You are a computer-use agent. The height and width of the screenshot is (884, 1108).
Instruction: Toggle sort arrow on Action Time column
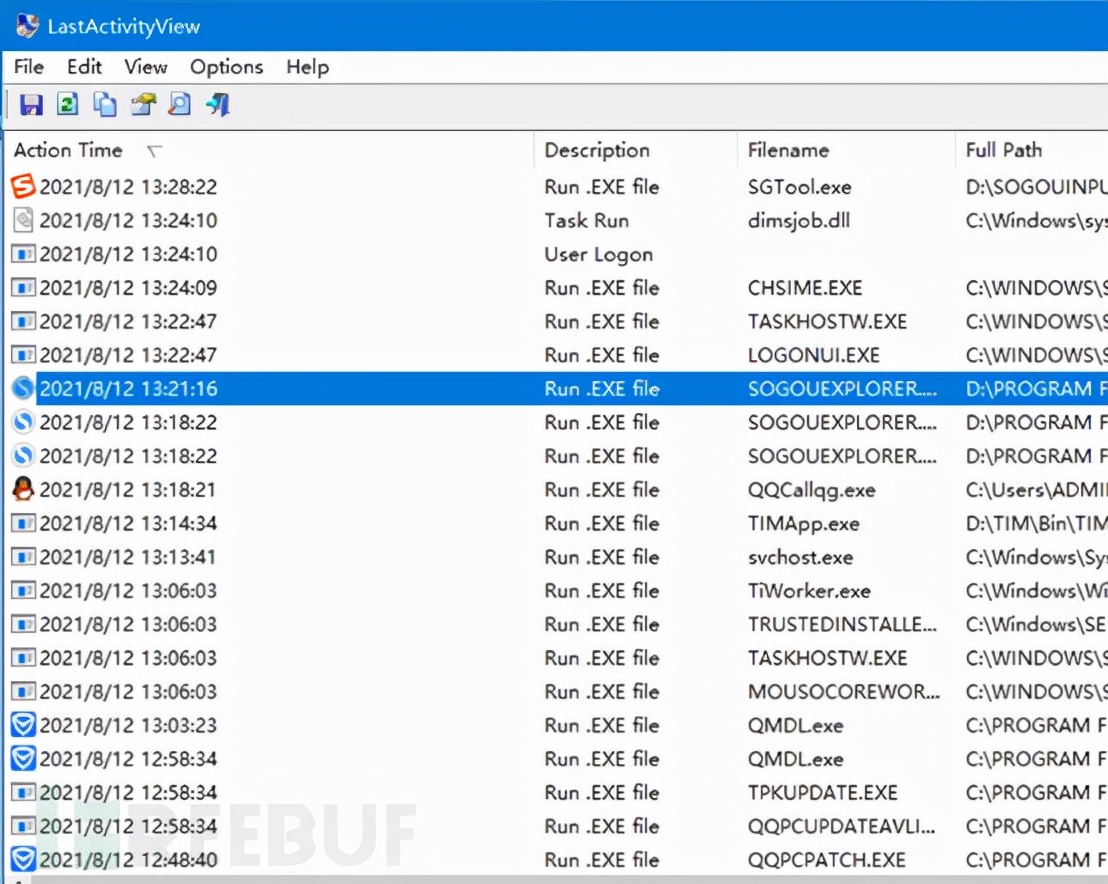click(154, 151)
